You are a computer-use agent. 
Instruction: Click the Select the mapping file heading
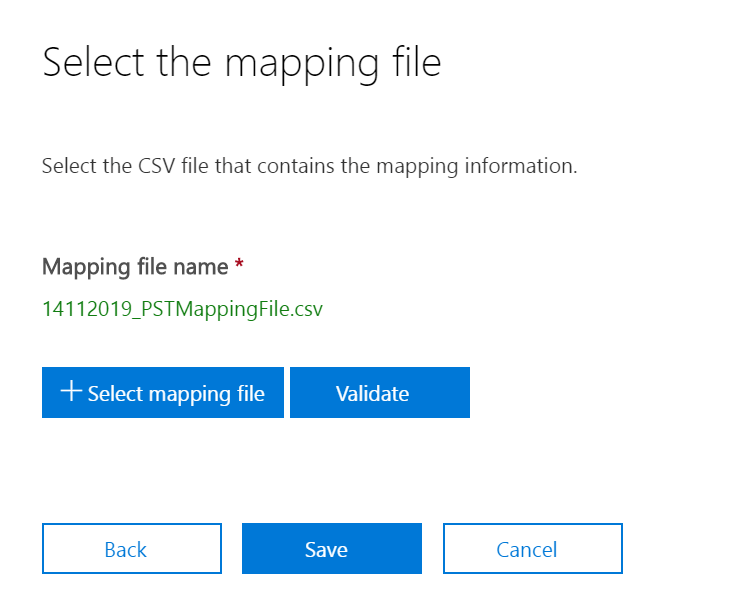click(x=241, y=63)
